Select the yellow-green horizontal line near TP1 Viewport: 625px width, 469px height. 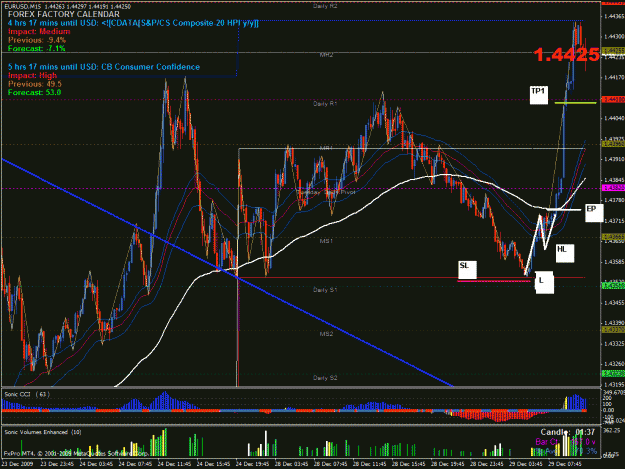point(575,103)
